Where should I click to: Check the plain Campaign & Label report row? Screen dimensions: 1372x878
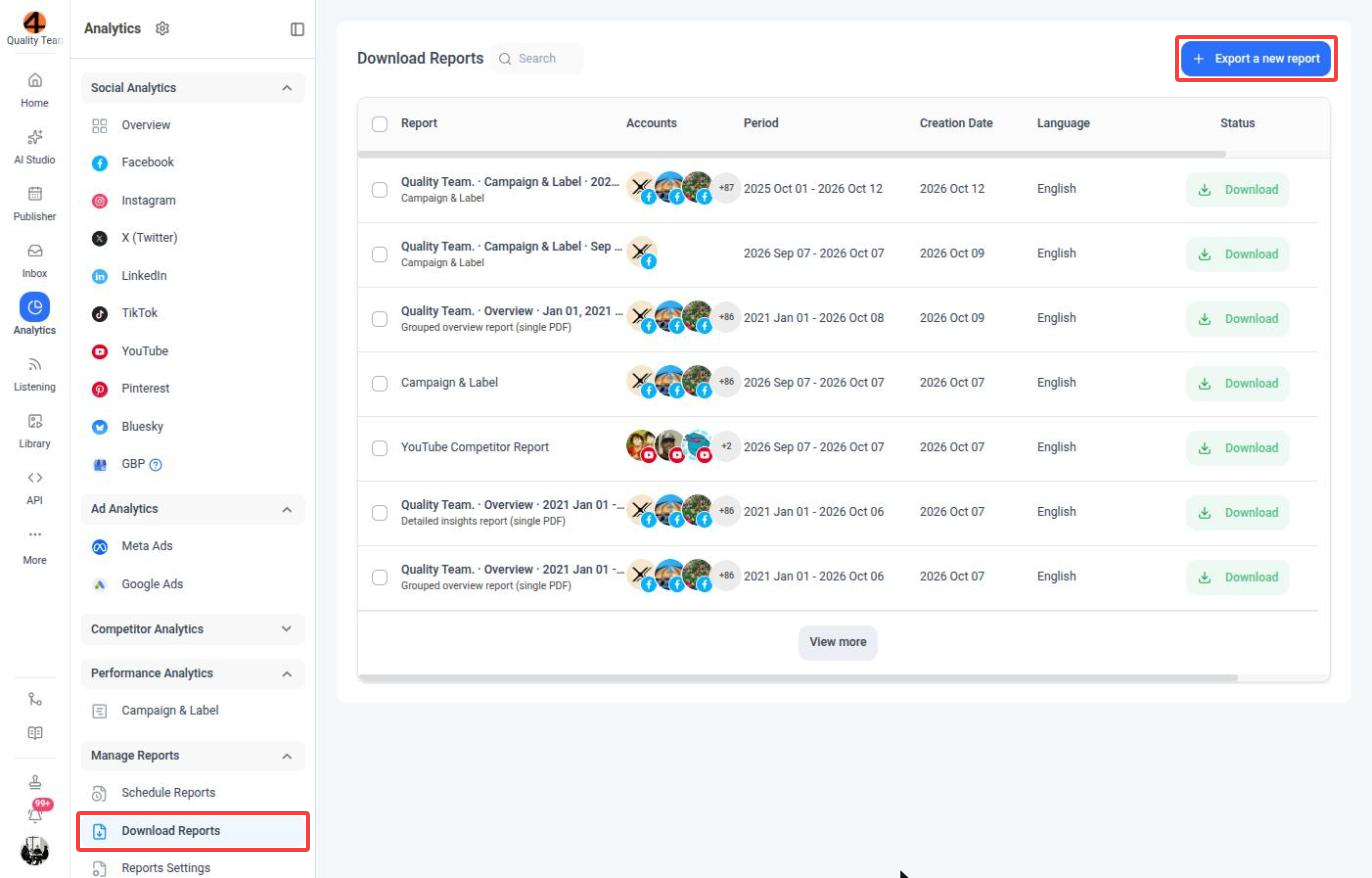pyautogui.click(x=380, y=383)
